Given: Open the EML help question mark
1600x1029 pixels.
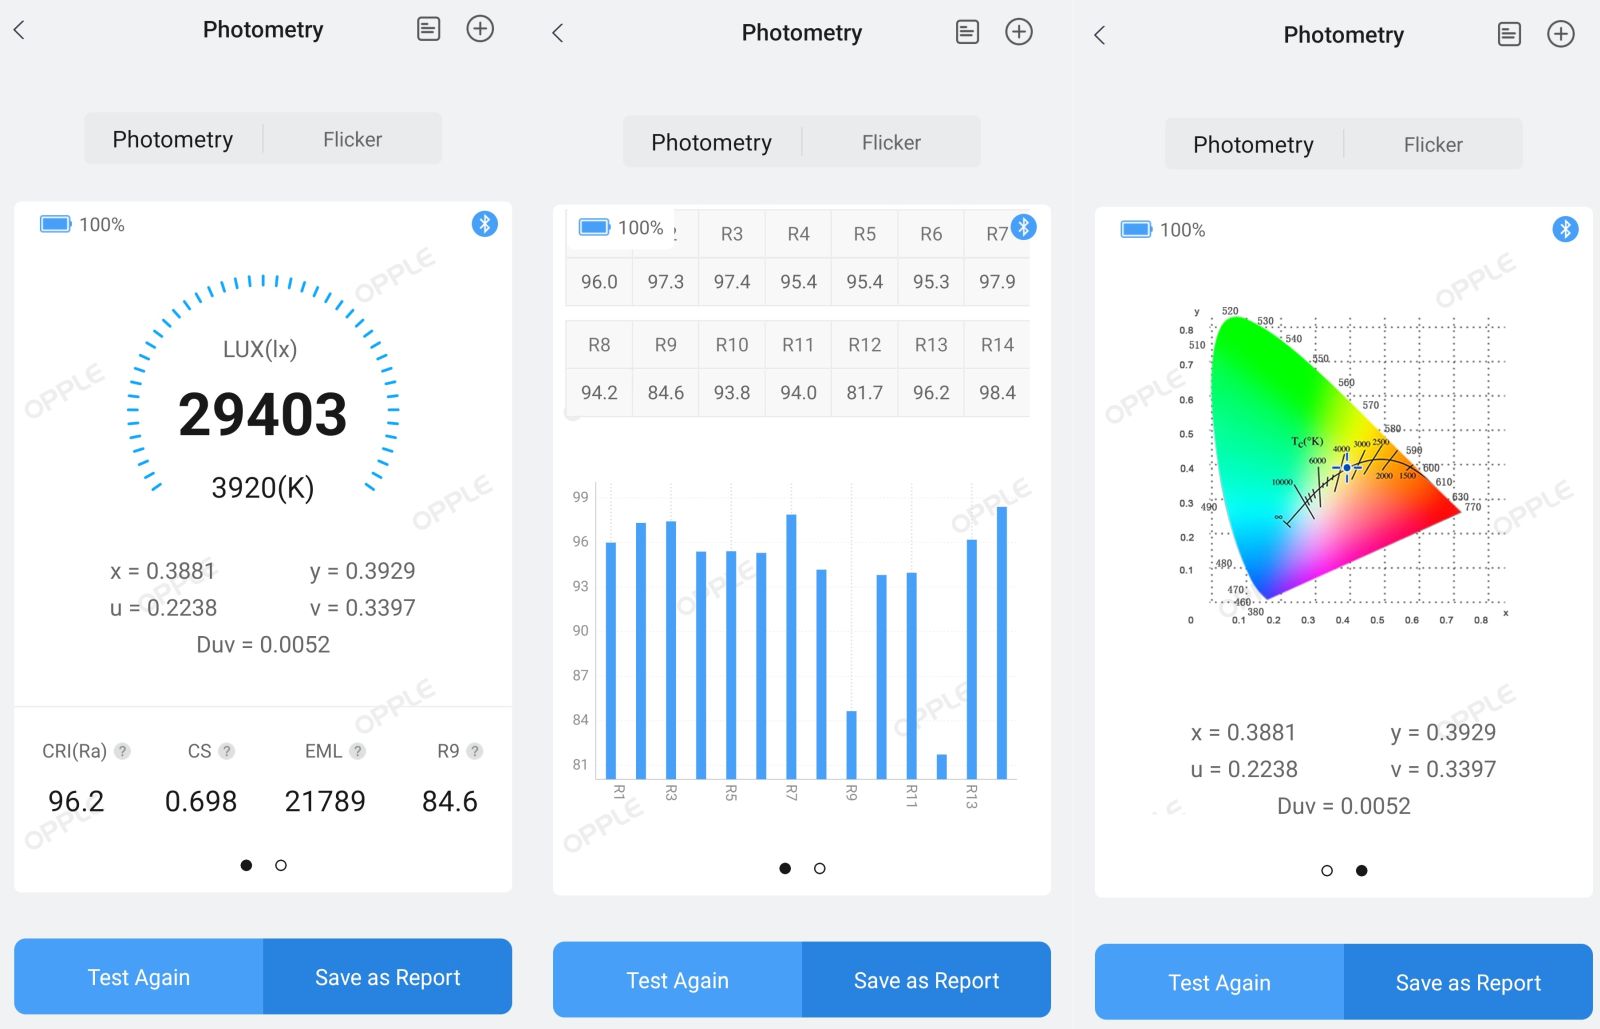Looking at the screenshot, I should pyautogui.click(x=357, y=751).
